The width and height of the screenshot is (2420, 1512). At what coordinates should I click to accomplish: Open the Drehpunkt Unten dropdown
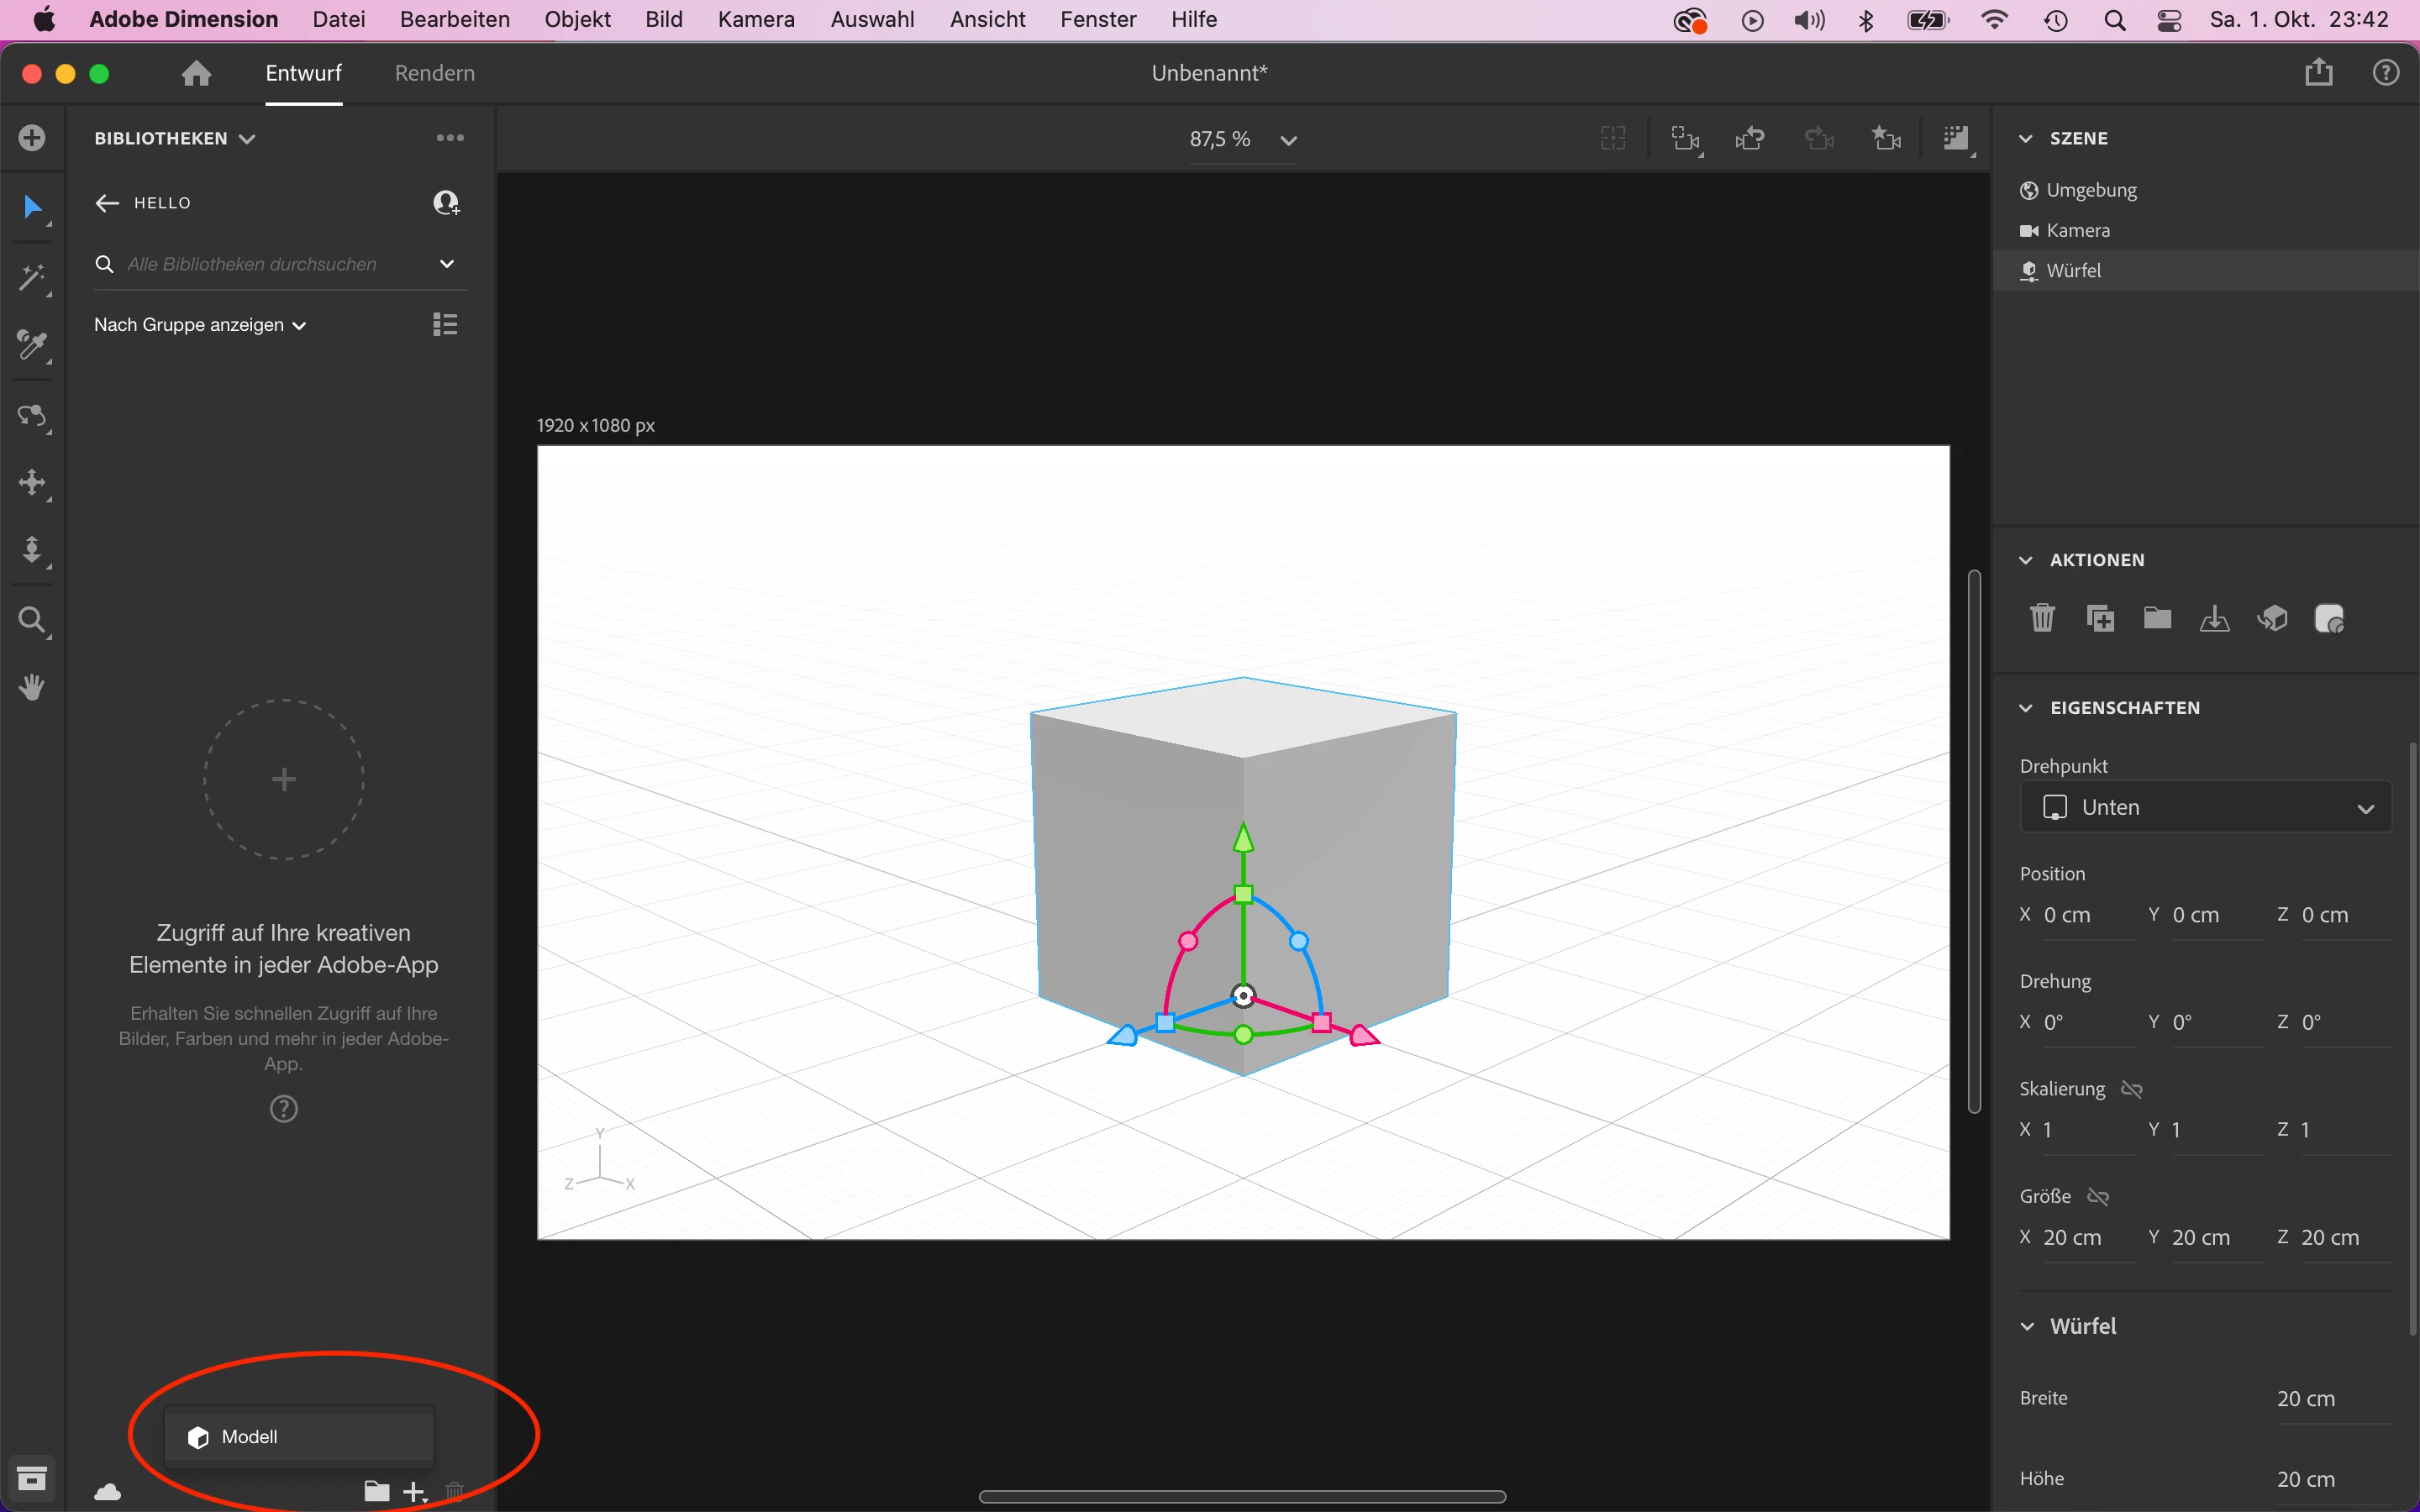click(x=2205, y=807)
